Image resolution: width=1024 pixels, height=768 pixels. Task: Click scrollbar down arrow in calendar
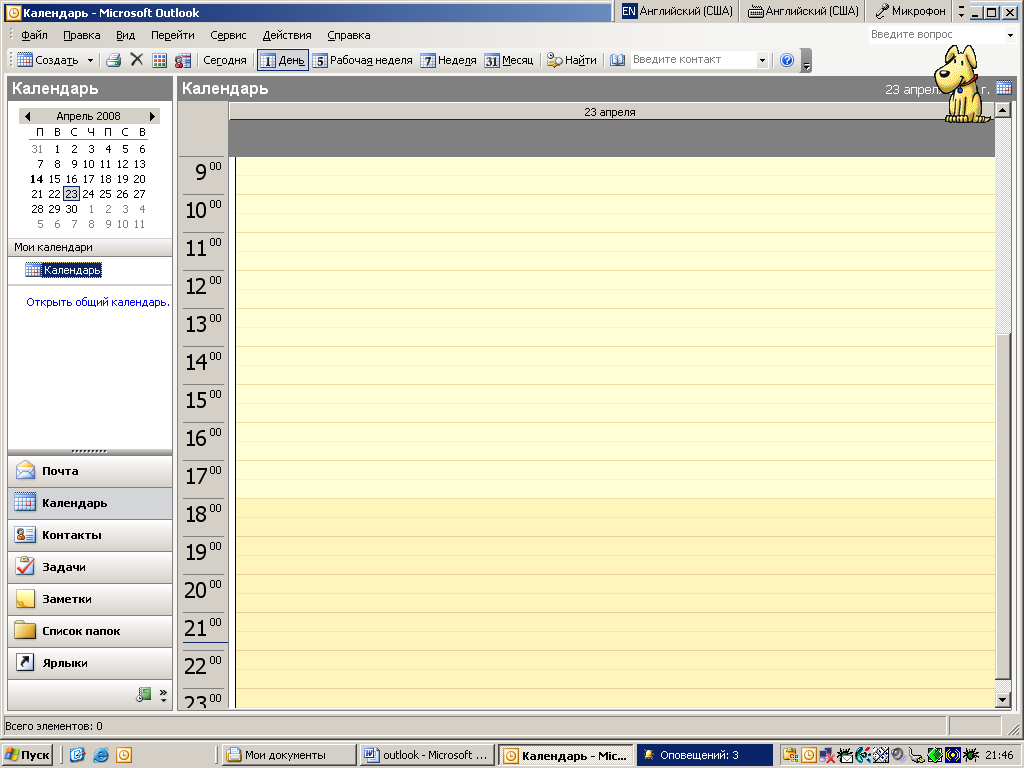[x=1002, y=700]
